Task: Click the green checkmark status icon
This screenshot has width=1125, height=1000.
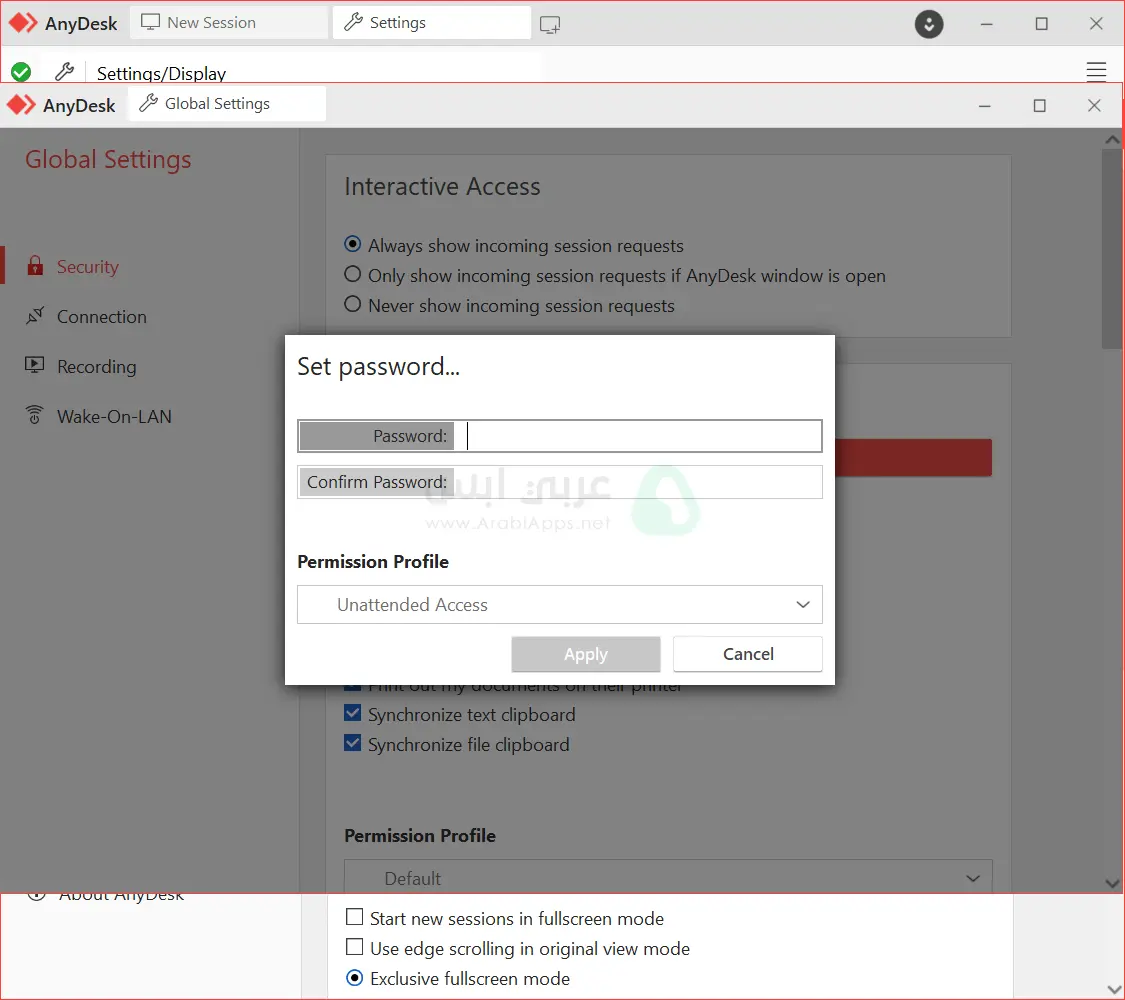Action: click(21, 72)
